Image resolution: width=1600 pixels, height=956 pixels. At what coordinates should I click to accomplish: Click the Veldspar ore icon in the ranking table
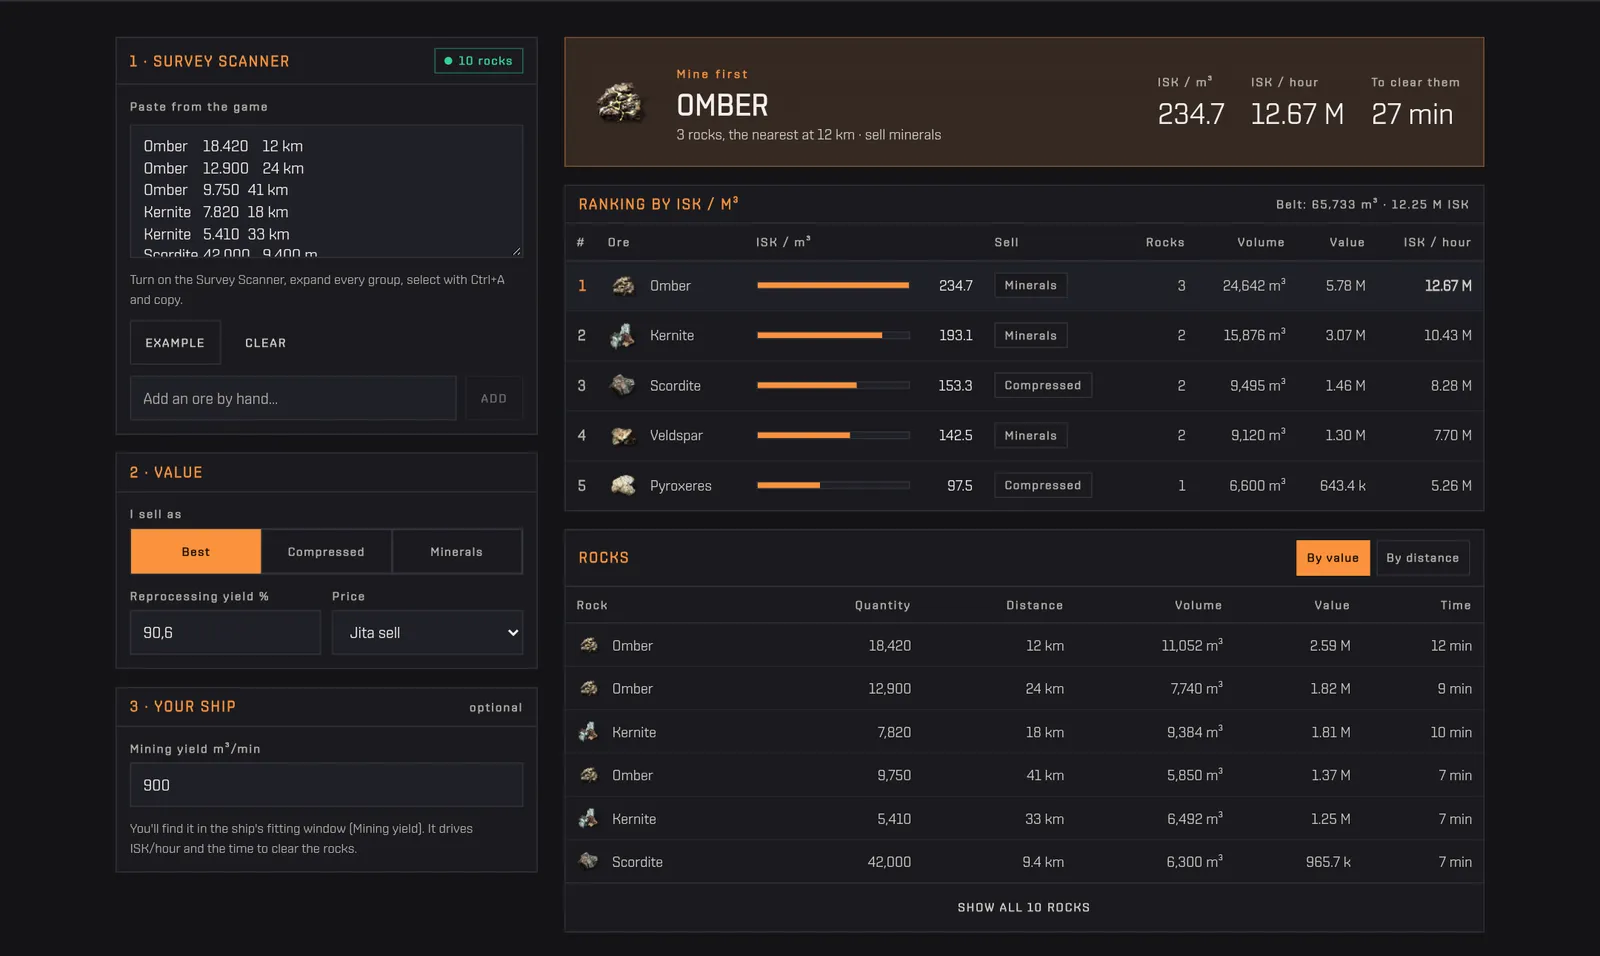click(x=623, y=436)
